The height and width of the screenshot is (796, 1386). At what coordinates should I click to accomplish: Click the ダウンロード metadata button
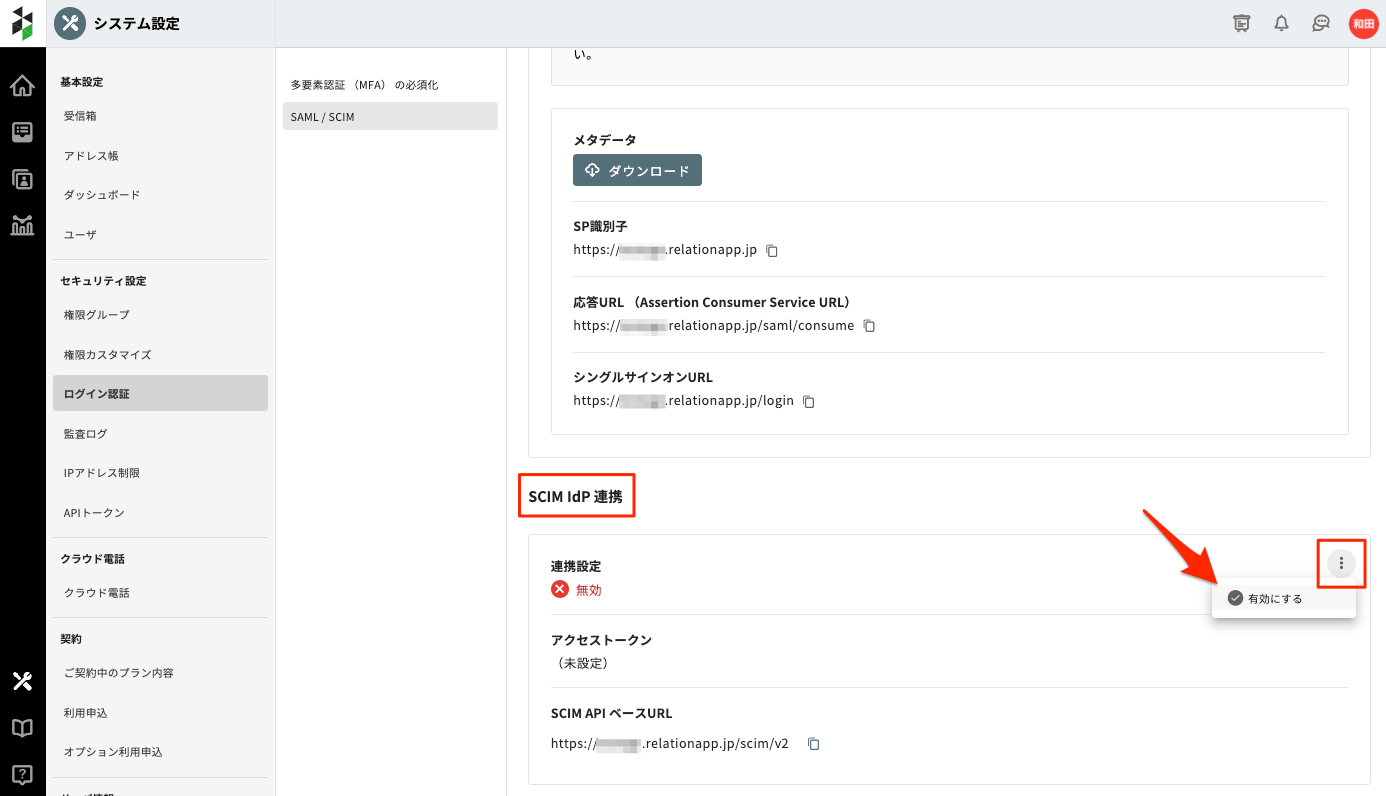point(637,171)
